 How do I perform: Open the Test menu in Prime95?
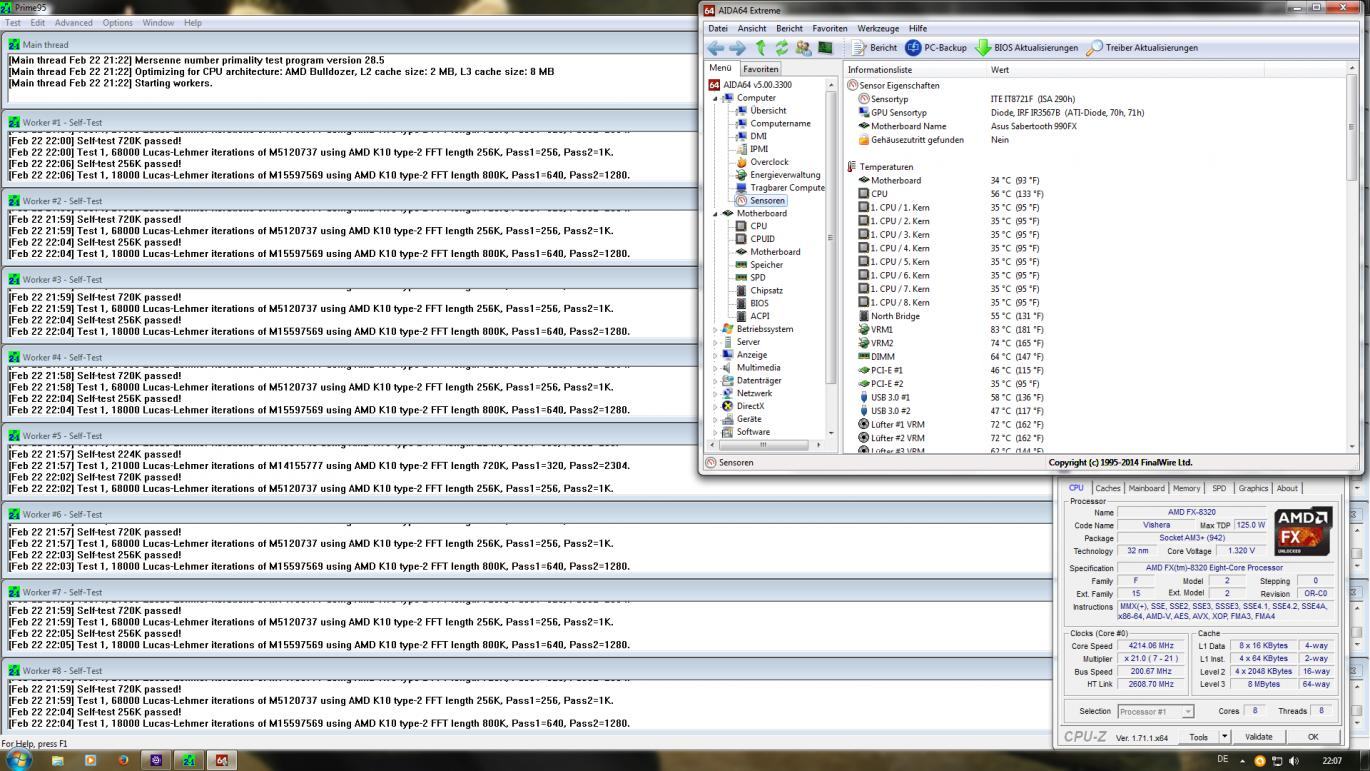pyautogui.click(x=13, y=22)
